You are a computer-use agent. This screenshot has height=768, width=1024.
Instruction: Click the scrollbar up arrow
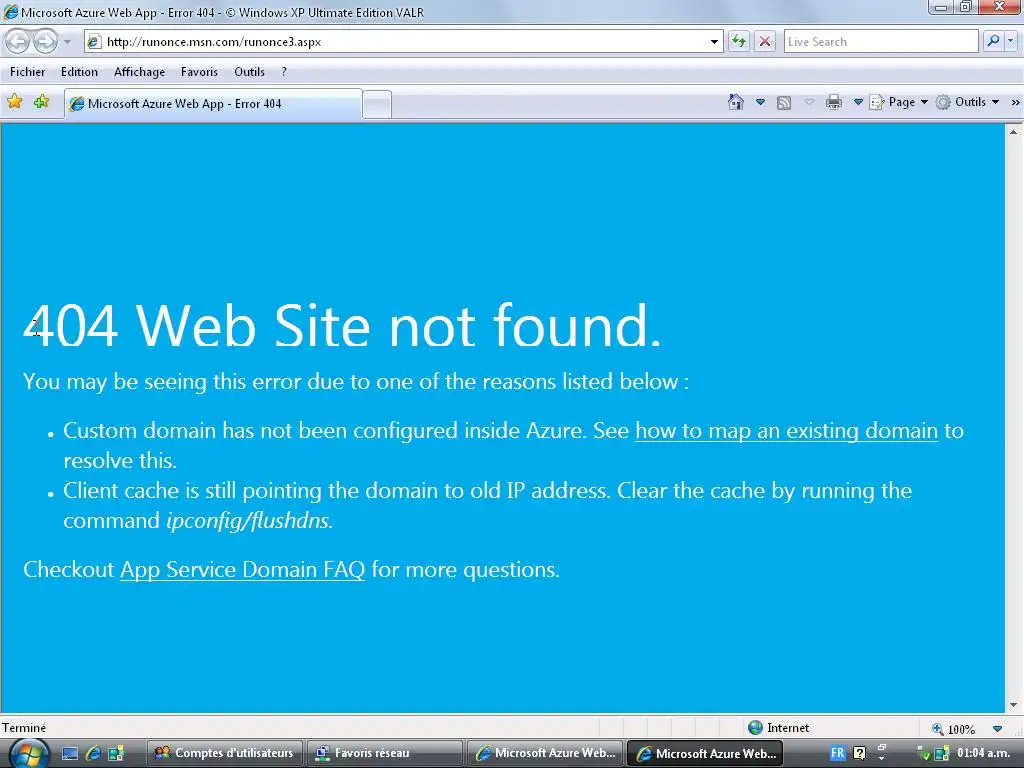(x=1014, y=132)
